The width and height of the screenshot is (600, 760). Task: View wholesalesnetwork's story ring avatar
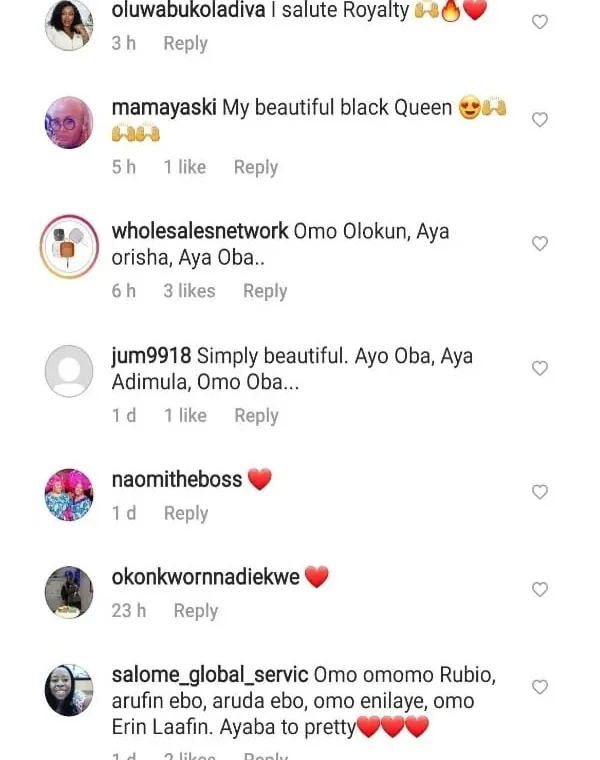(x=69, y=246)
